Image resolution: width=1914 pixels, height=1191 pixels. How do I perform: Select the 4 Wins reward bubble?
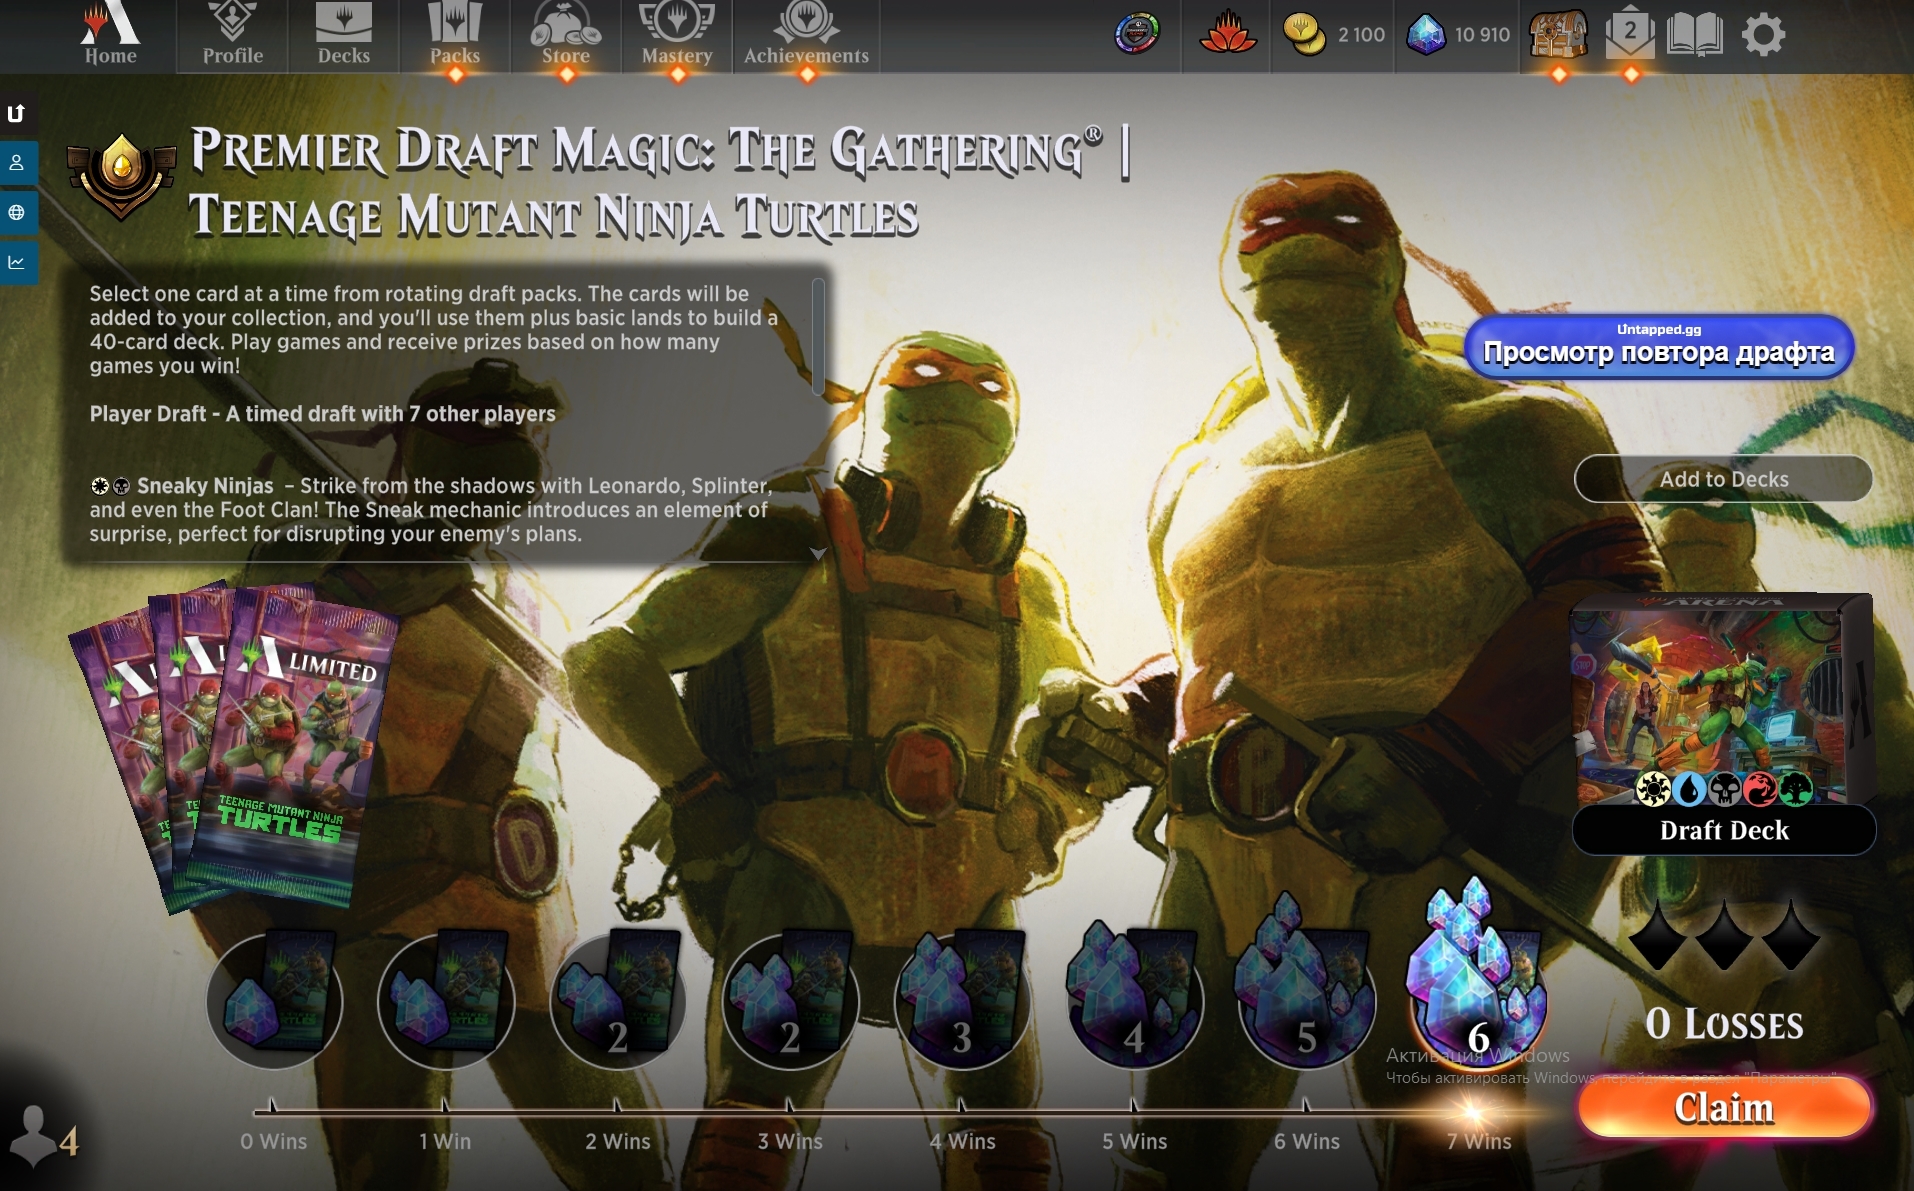[x=962, y=1000]
